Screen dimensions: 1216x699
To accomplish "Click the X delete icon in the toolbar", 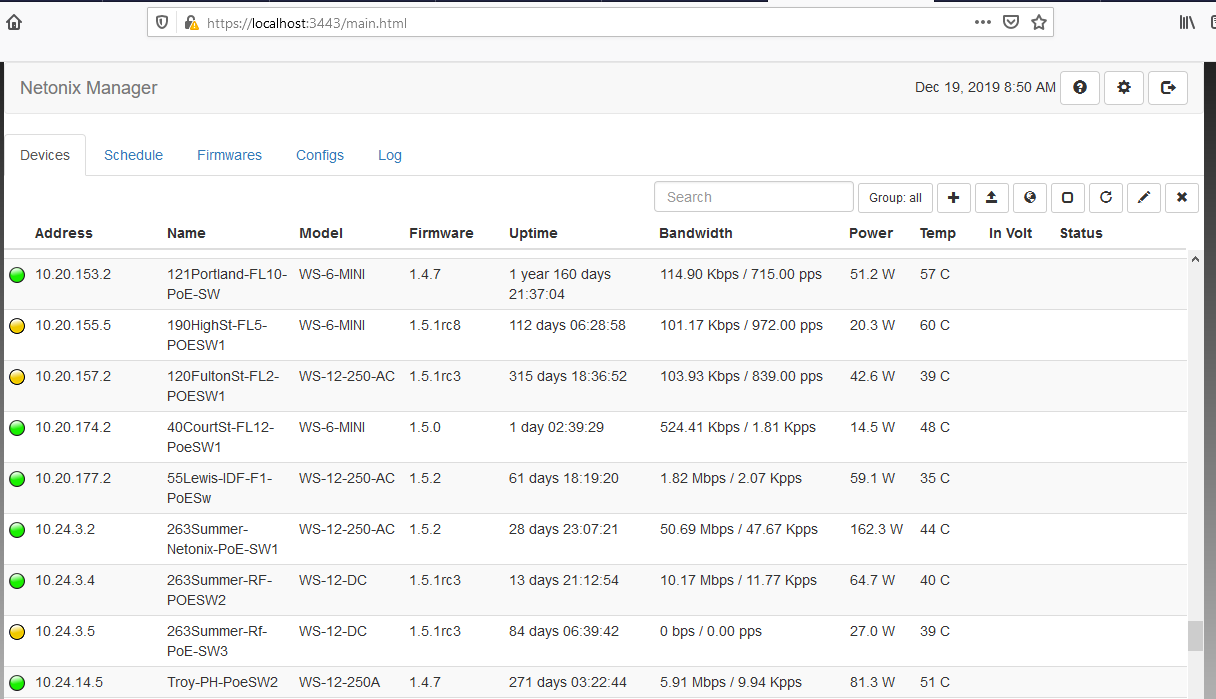I will coord(1181,198).
